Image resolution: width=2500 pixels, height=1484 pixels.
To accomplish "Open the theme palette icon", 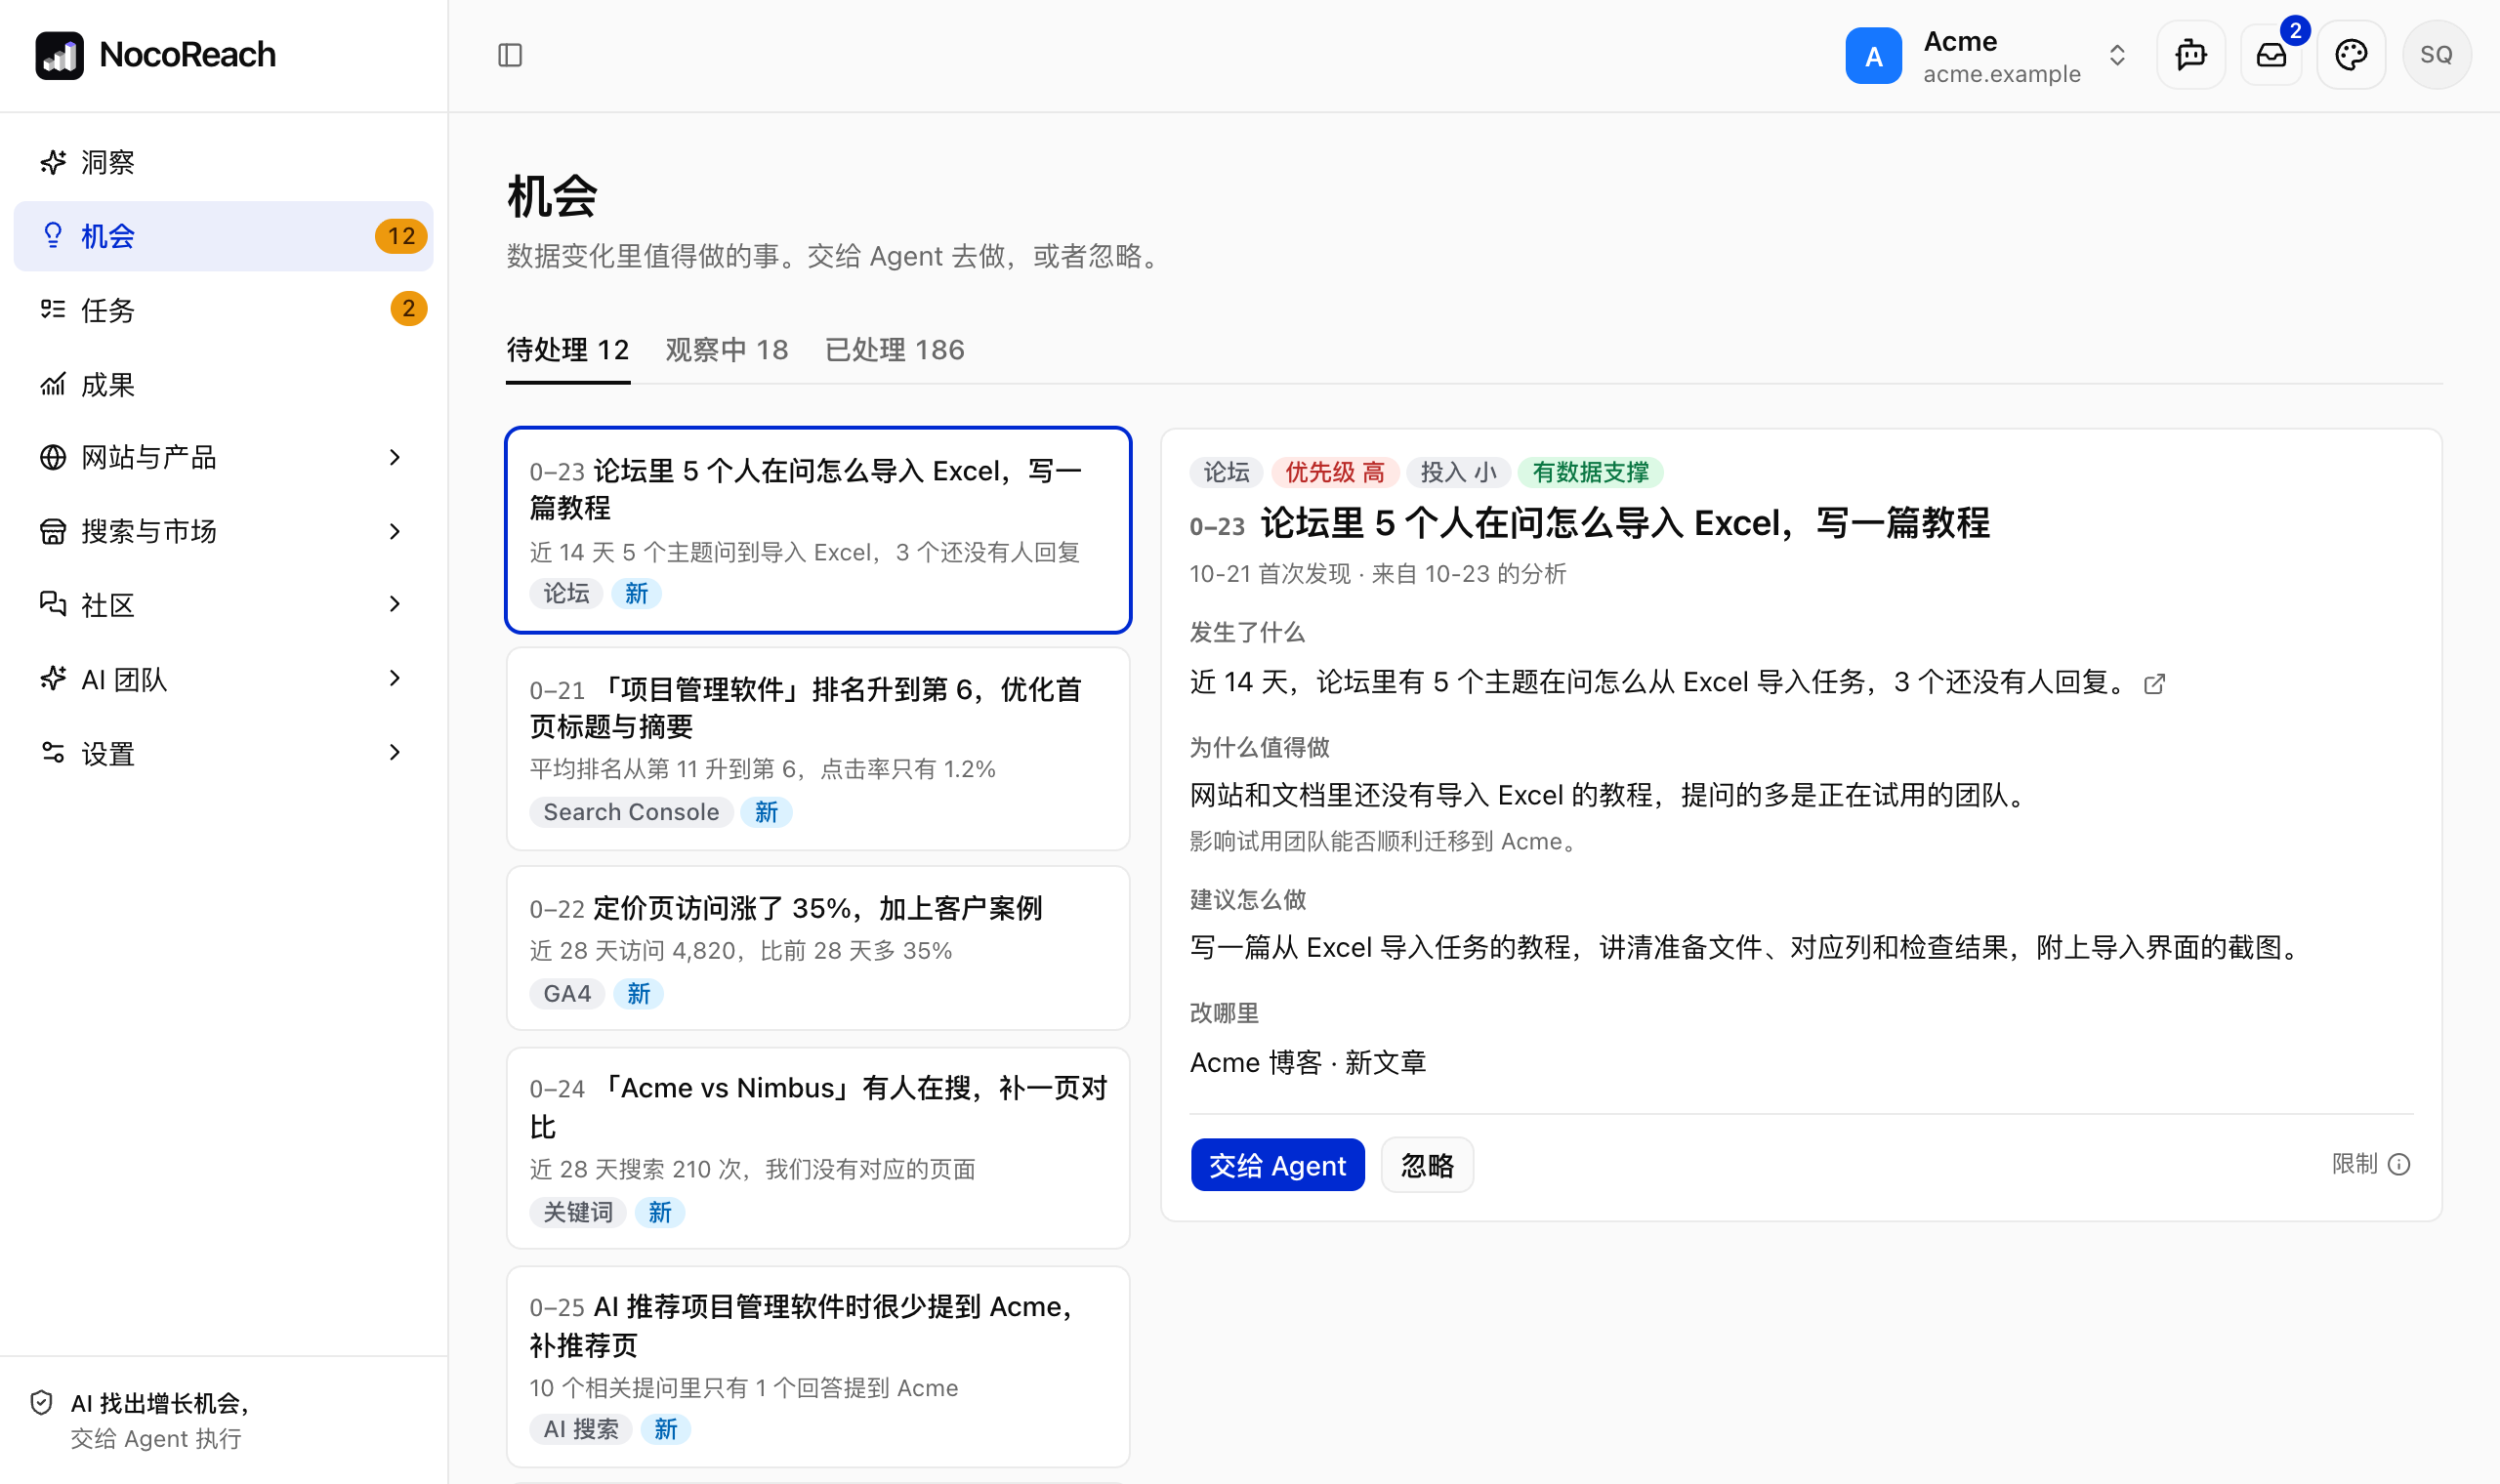I will click(2351, 55).
